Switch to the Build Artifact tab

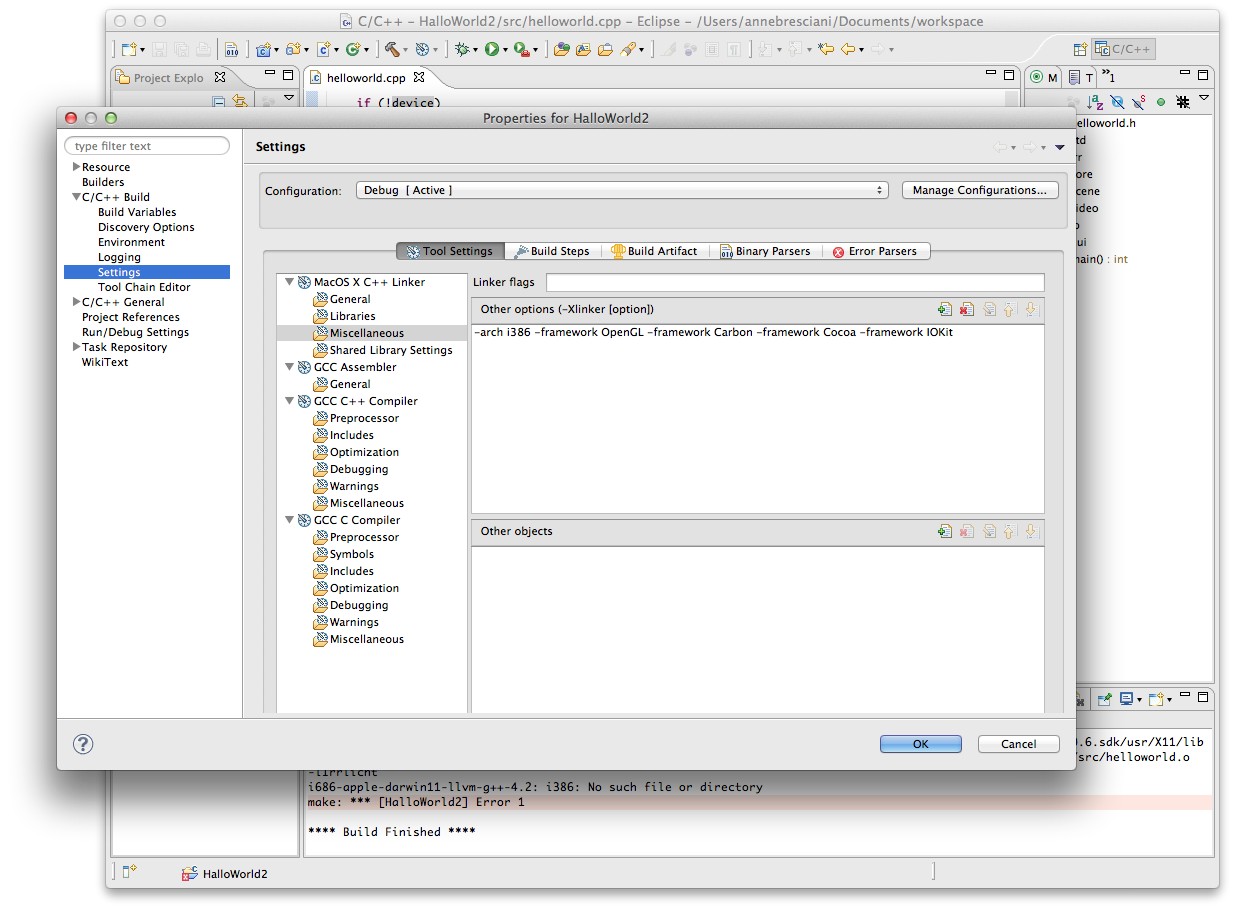[x=654, y=251]
